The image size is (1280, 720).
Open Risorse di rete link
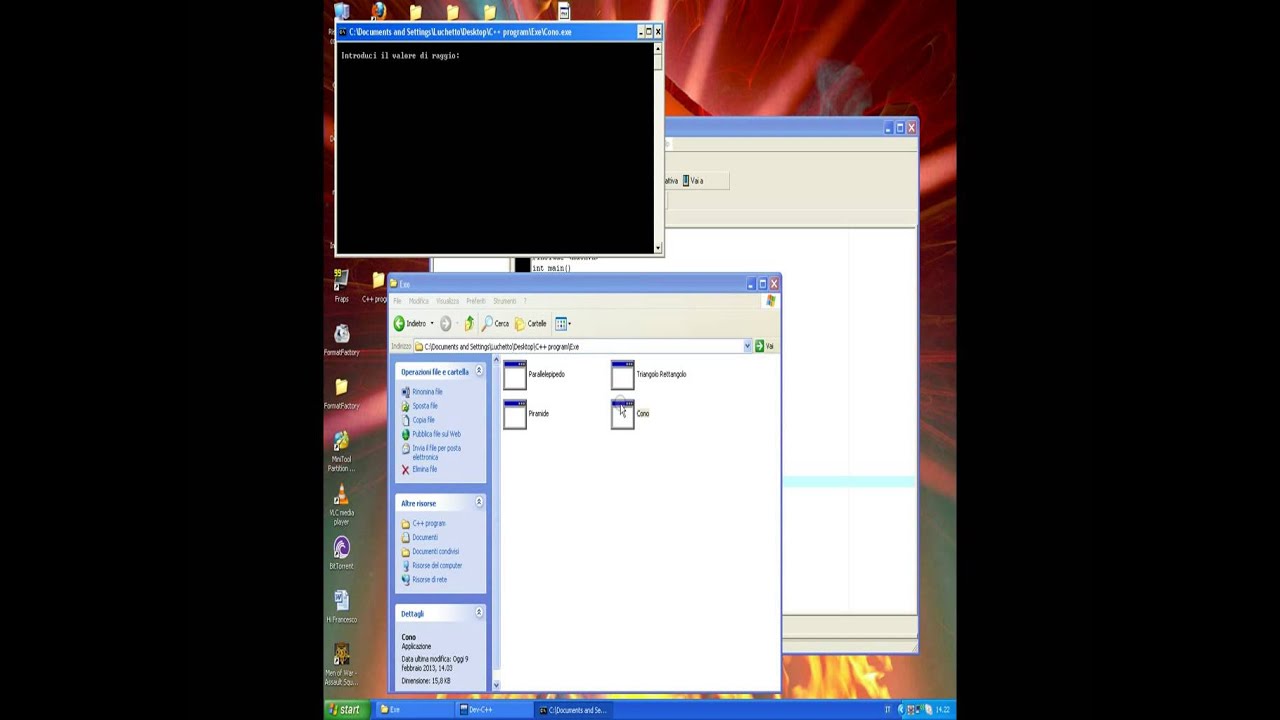429,579
